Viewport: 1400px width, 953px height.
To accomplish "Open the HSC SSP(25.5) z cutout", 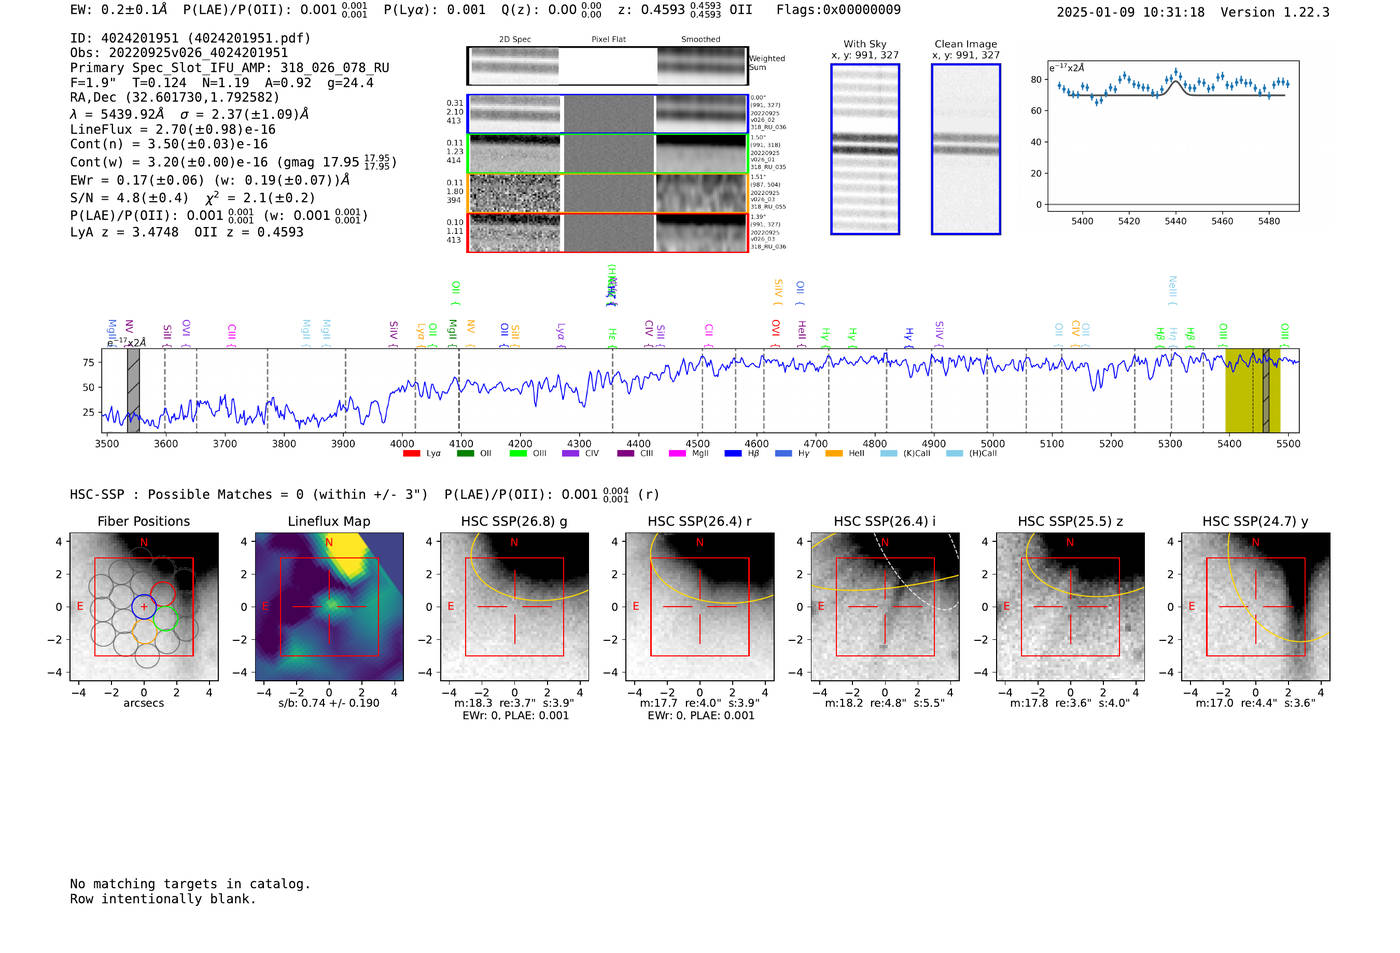I will pyautogui.click(x=1070, y=607).
